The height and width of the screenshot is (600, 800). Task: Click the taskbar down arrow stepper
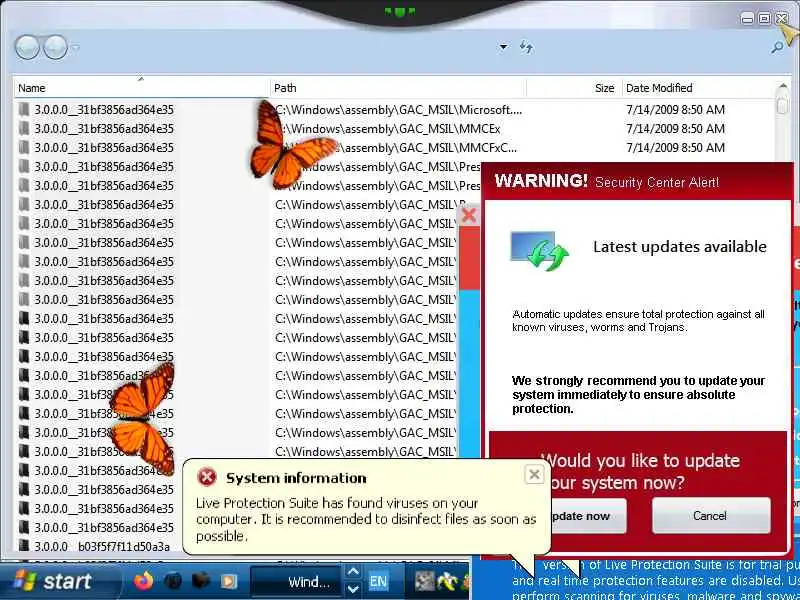[353, 589]
